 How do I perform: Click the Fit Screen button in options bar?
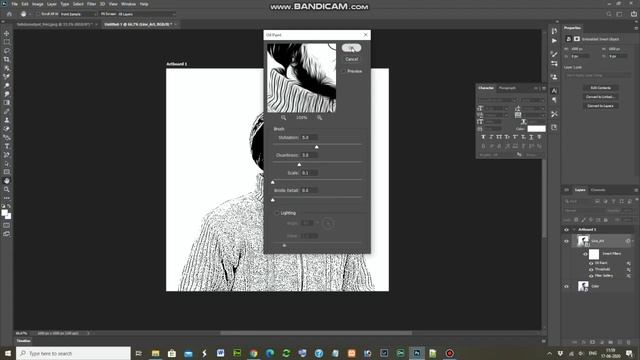coord(108,14)
